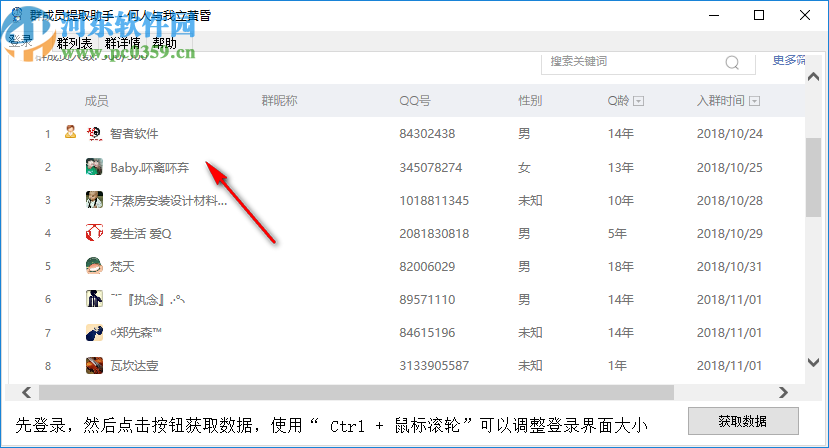The height and width of the screenshot is (448, 829).
Task: Click the 群昵称 column header
Action: (280, 100)
